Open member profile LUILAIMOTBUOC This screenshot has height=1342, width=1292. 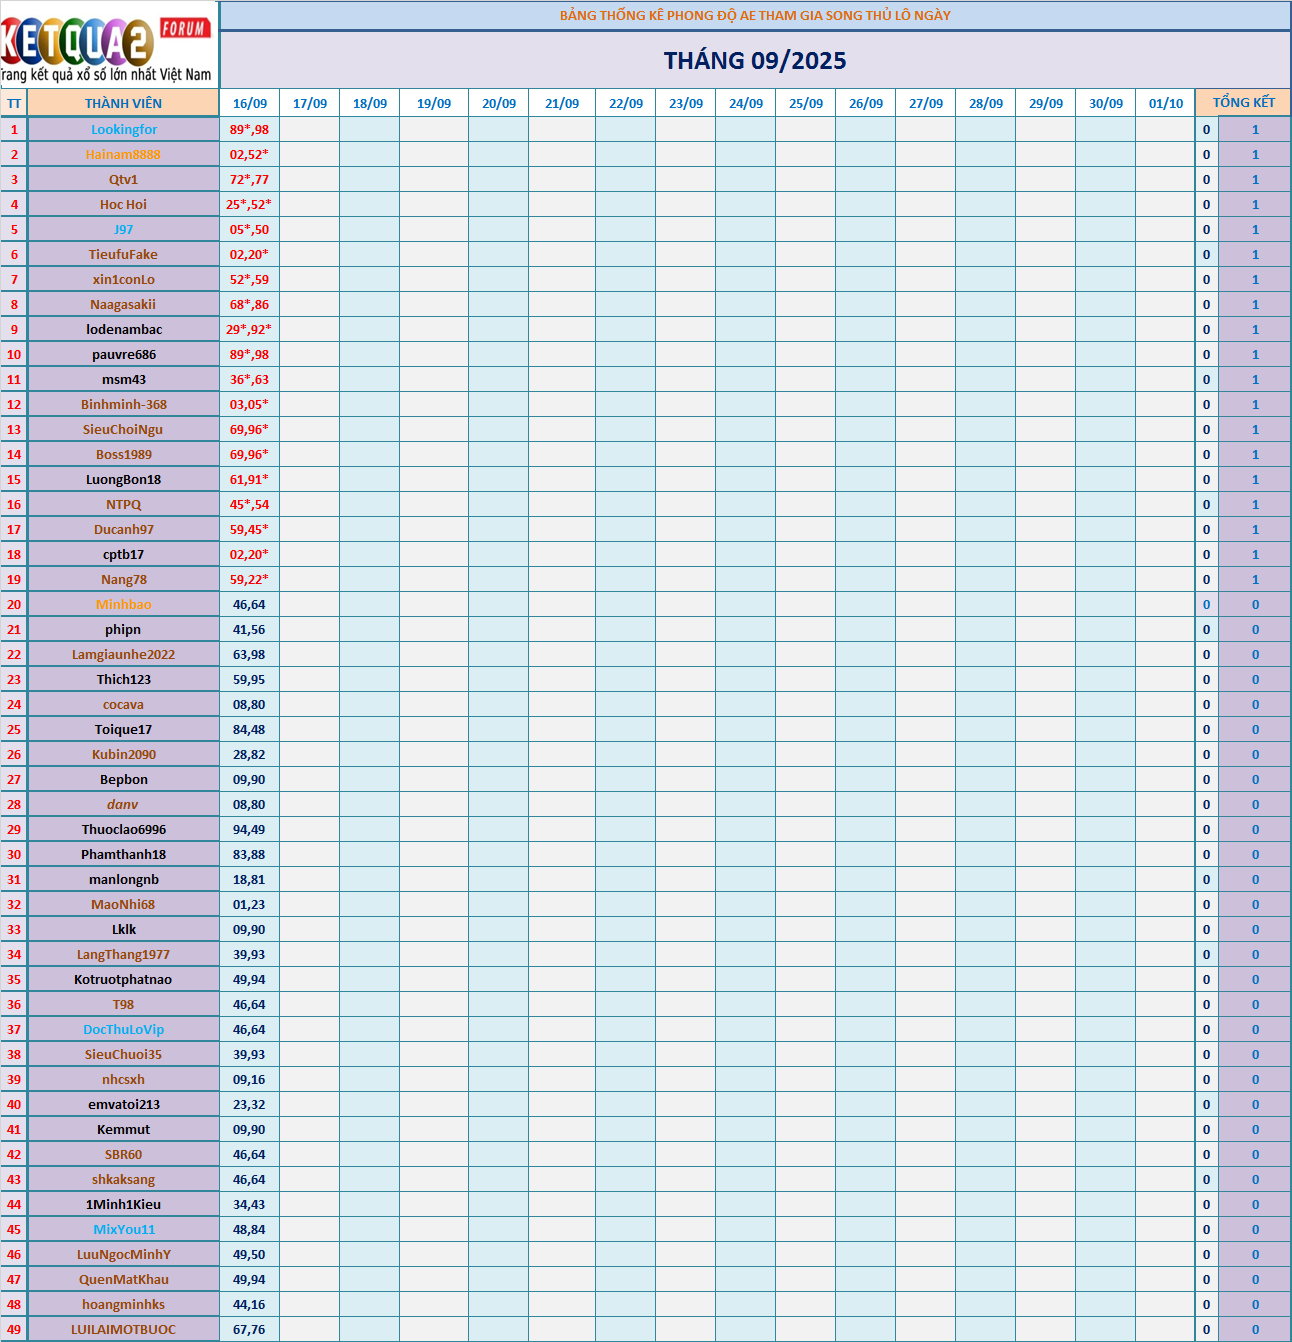123,1329
